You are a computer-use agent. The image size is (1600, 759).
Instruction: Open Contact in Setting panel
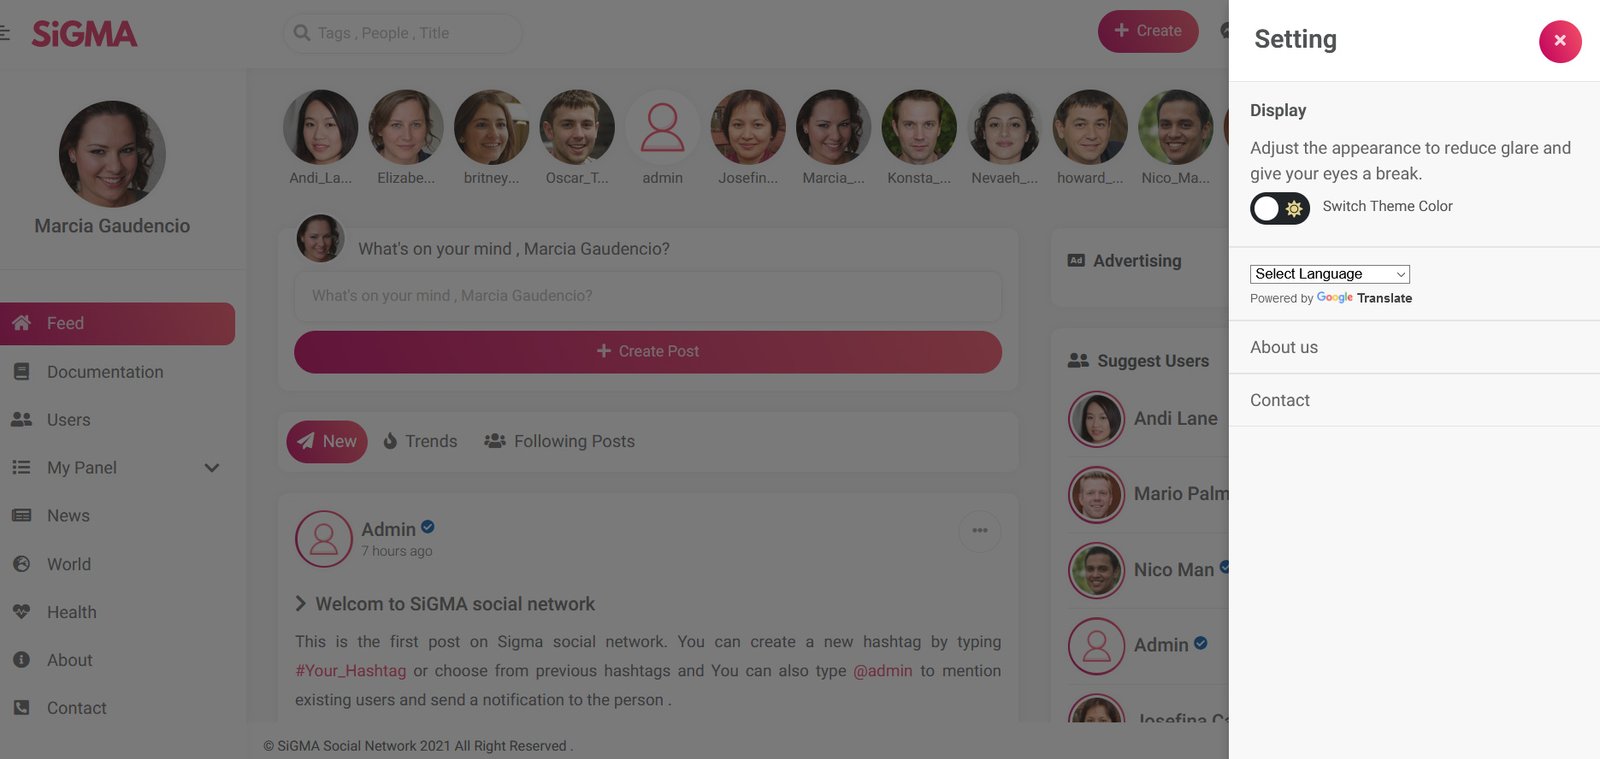[x=1279, y=400]
